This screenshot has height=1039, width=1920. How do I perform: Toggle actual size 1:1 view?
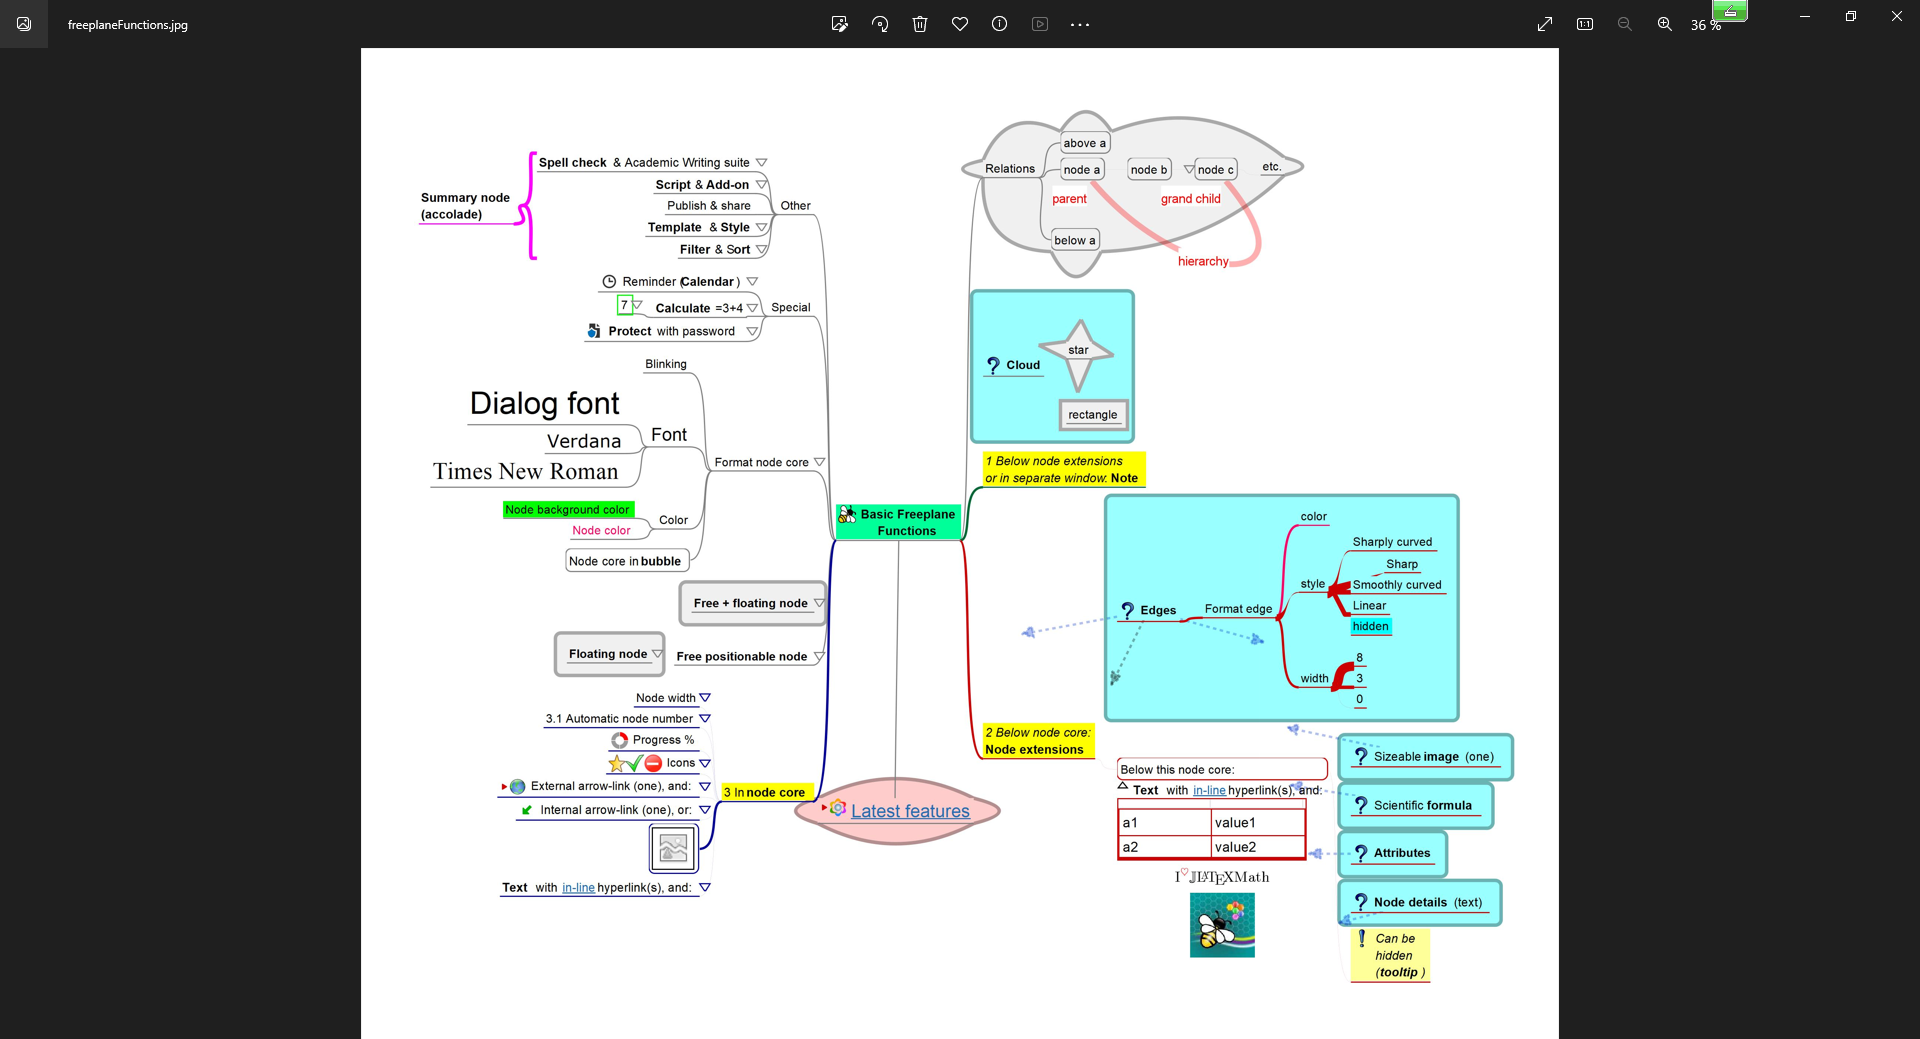pos(1585,24)
